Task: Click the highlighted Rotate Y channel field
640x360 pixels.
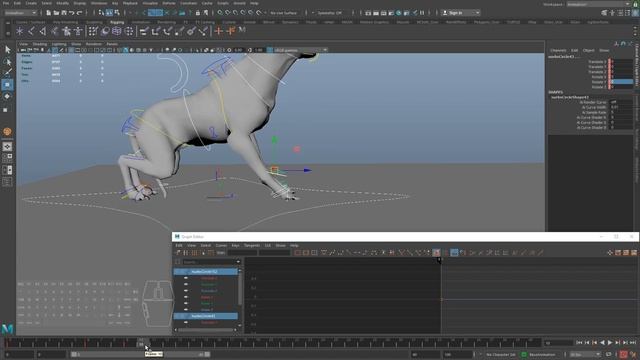Action: (622, 82)
